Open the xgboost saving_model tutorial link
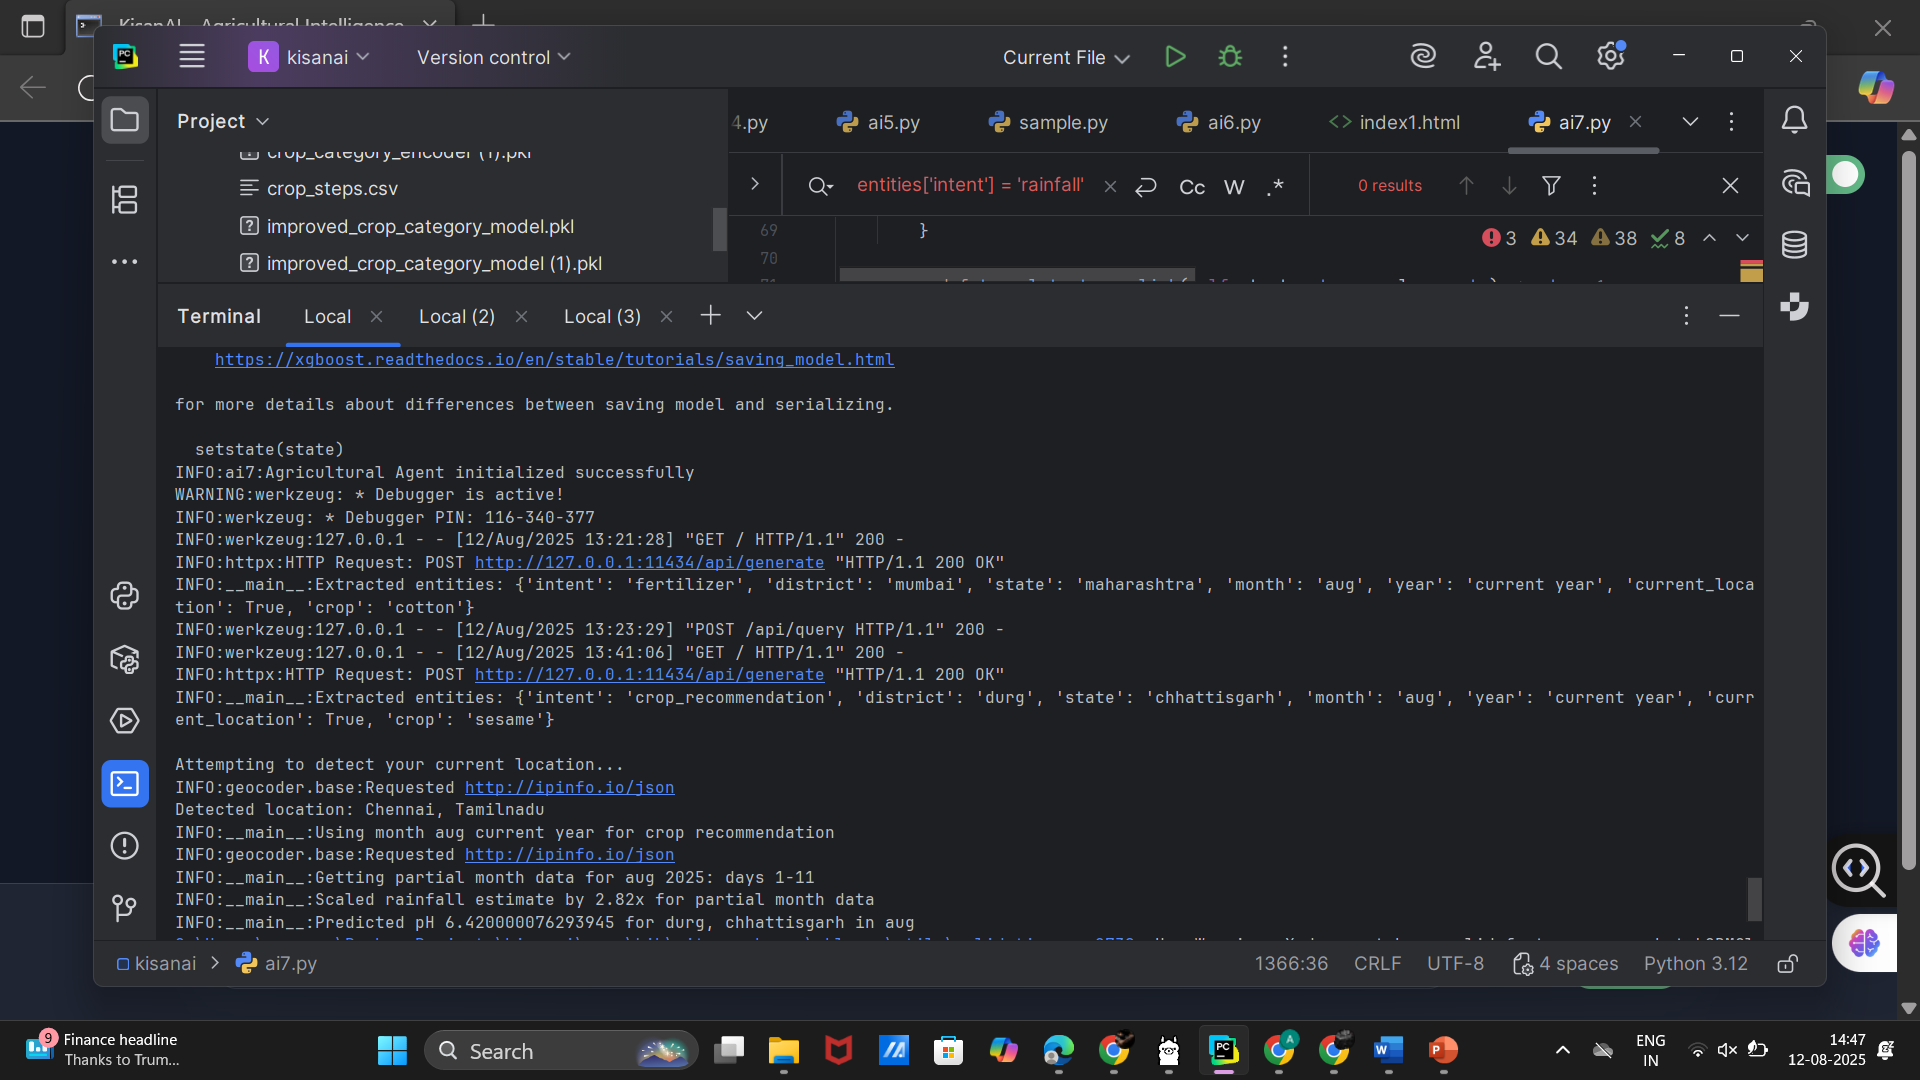 pos(554,360)
